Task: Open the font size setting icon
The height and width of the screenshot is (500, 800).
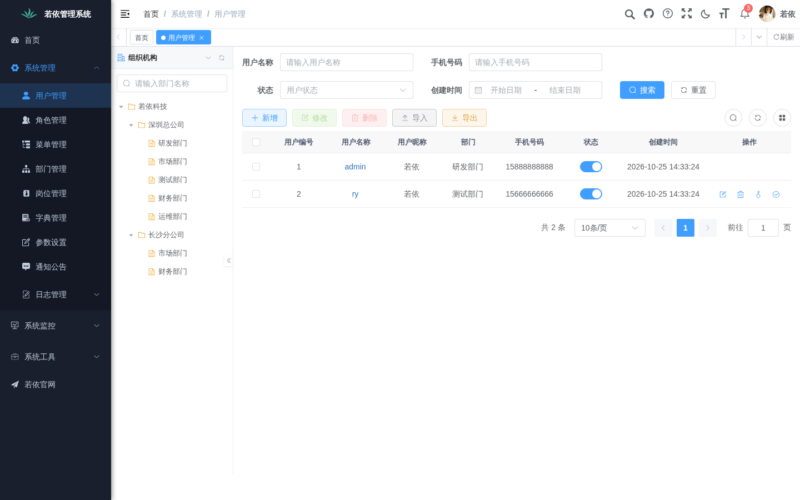Action: tap(724, 14)
